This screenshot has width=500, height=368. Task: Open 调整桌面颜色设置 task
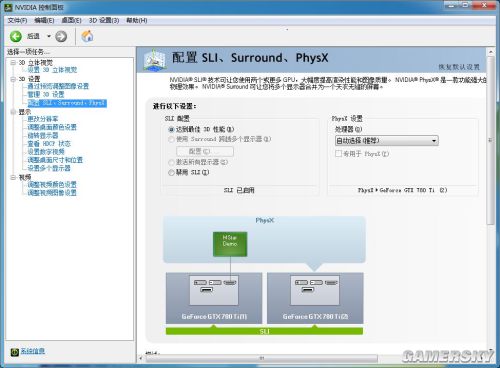pos(52,127)
